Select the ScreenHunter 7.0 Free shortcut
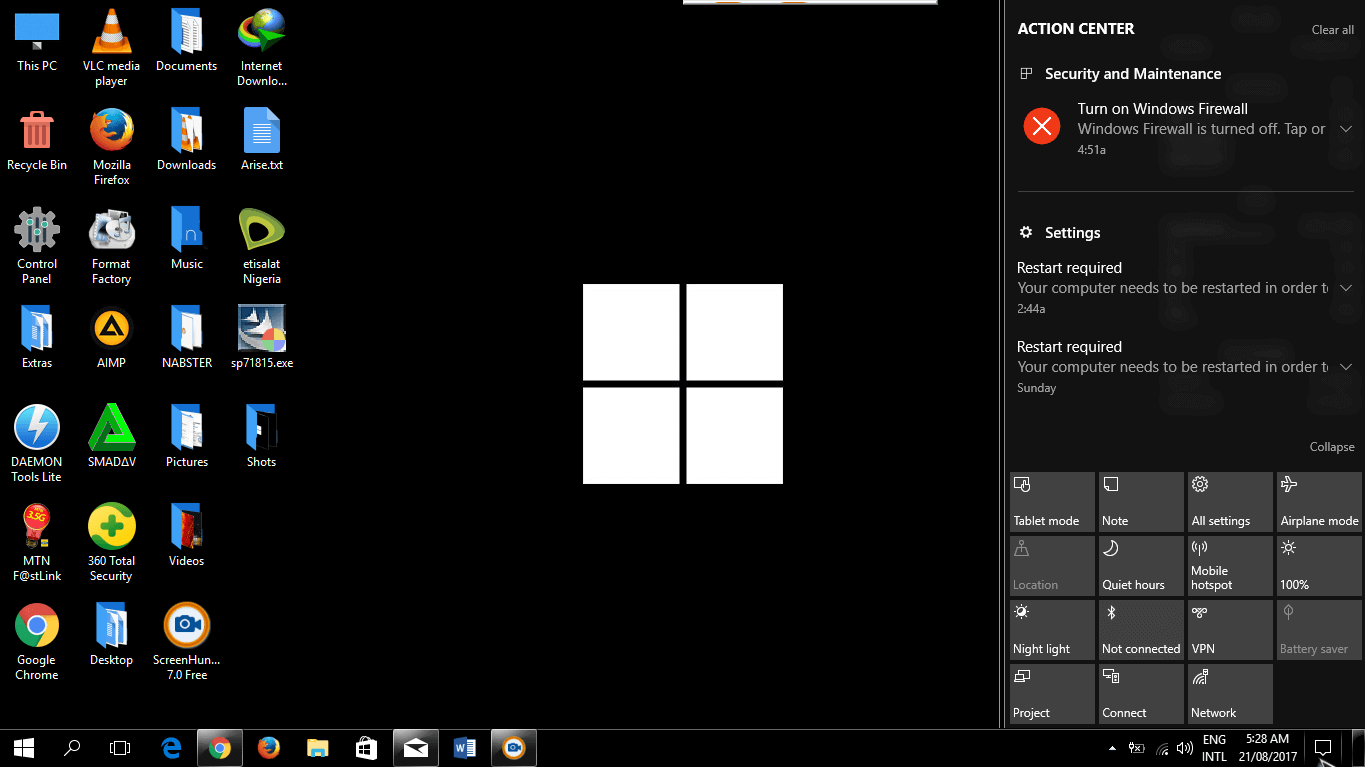The width and height of the screenshot is (1365, 767). pos(186,642)
